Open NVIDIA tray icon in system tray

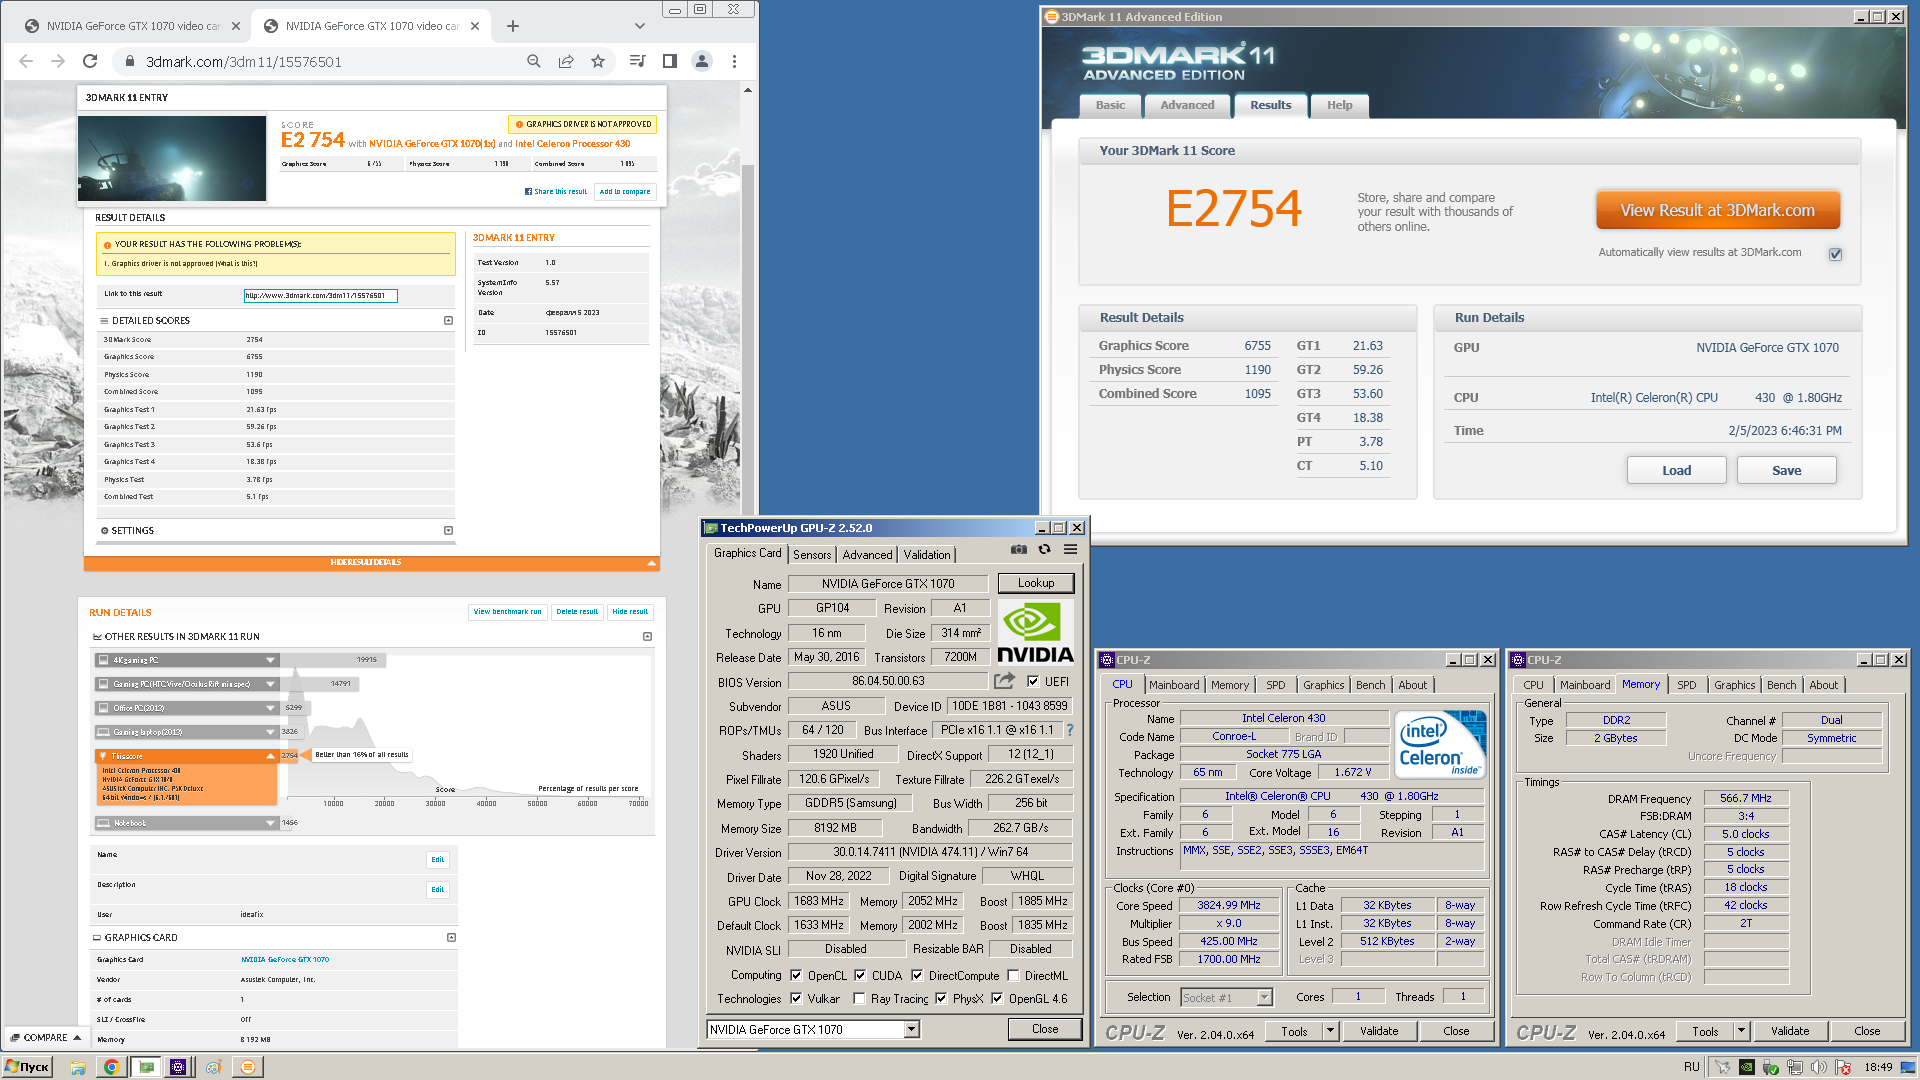click(1746, 1067)
